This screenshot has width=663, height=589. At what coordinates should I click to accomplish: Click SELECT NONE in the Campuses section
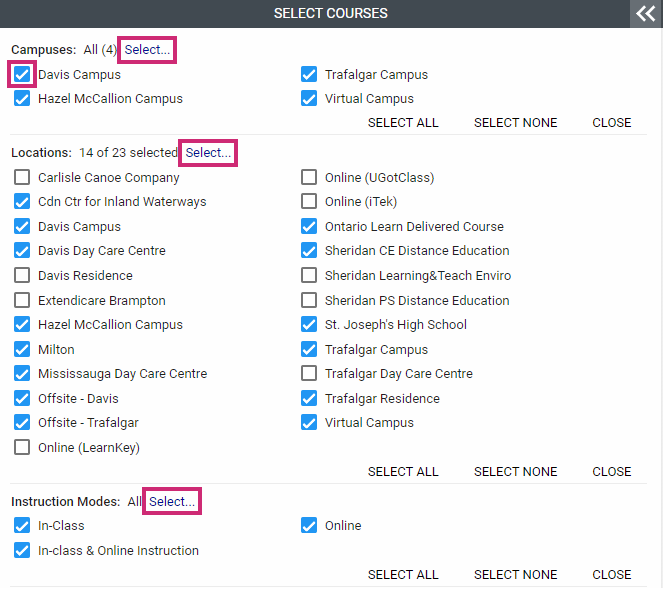coord(515,123)
